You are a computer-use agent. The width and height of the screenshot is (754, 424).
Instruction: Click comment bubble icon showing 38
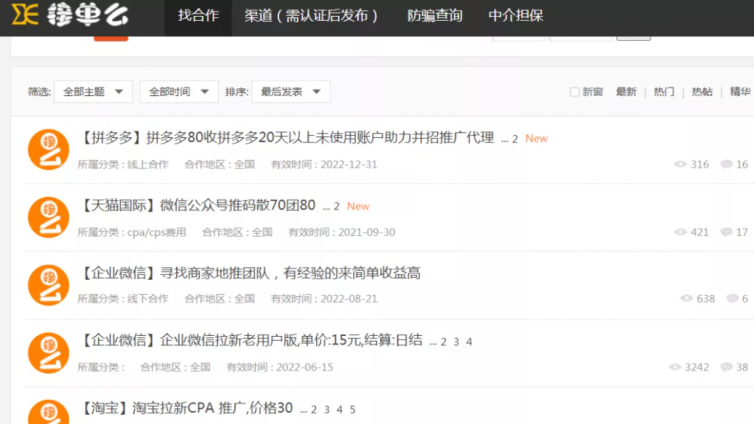click(x=726, y=367)
